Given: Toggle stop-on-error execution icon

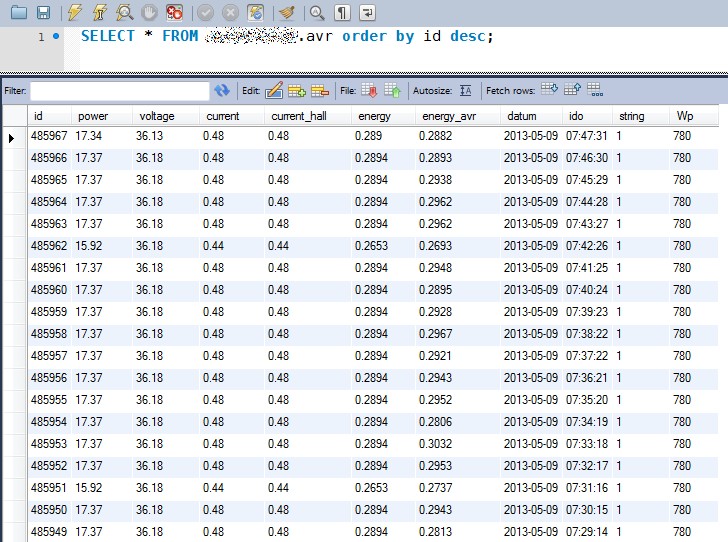Looking at the screenshot, I should [x=174, y=13].
